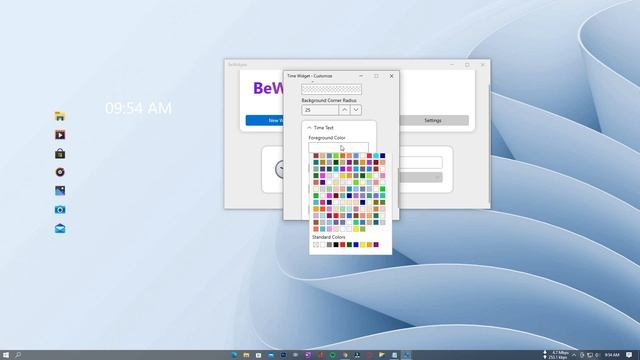Launch the Movies & TV shortcut icon
The width and height of the screenshot is (640, 360).
click(60, 135)
